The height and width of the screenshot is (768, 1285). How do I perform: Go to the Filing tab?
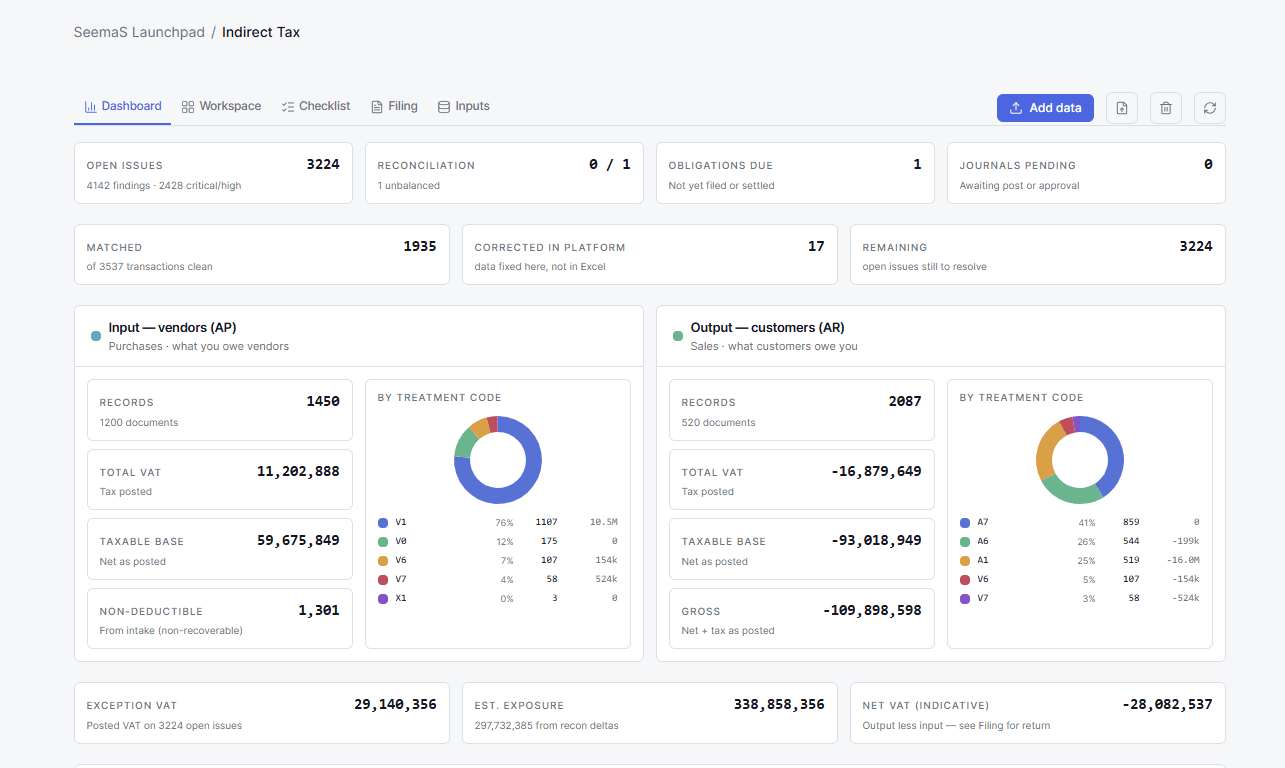(394, 106)
